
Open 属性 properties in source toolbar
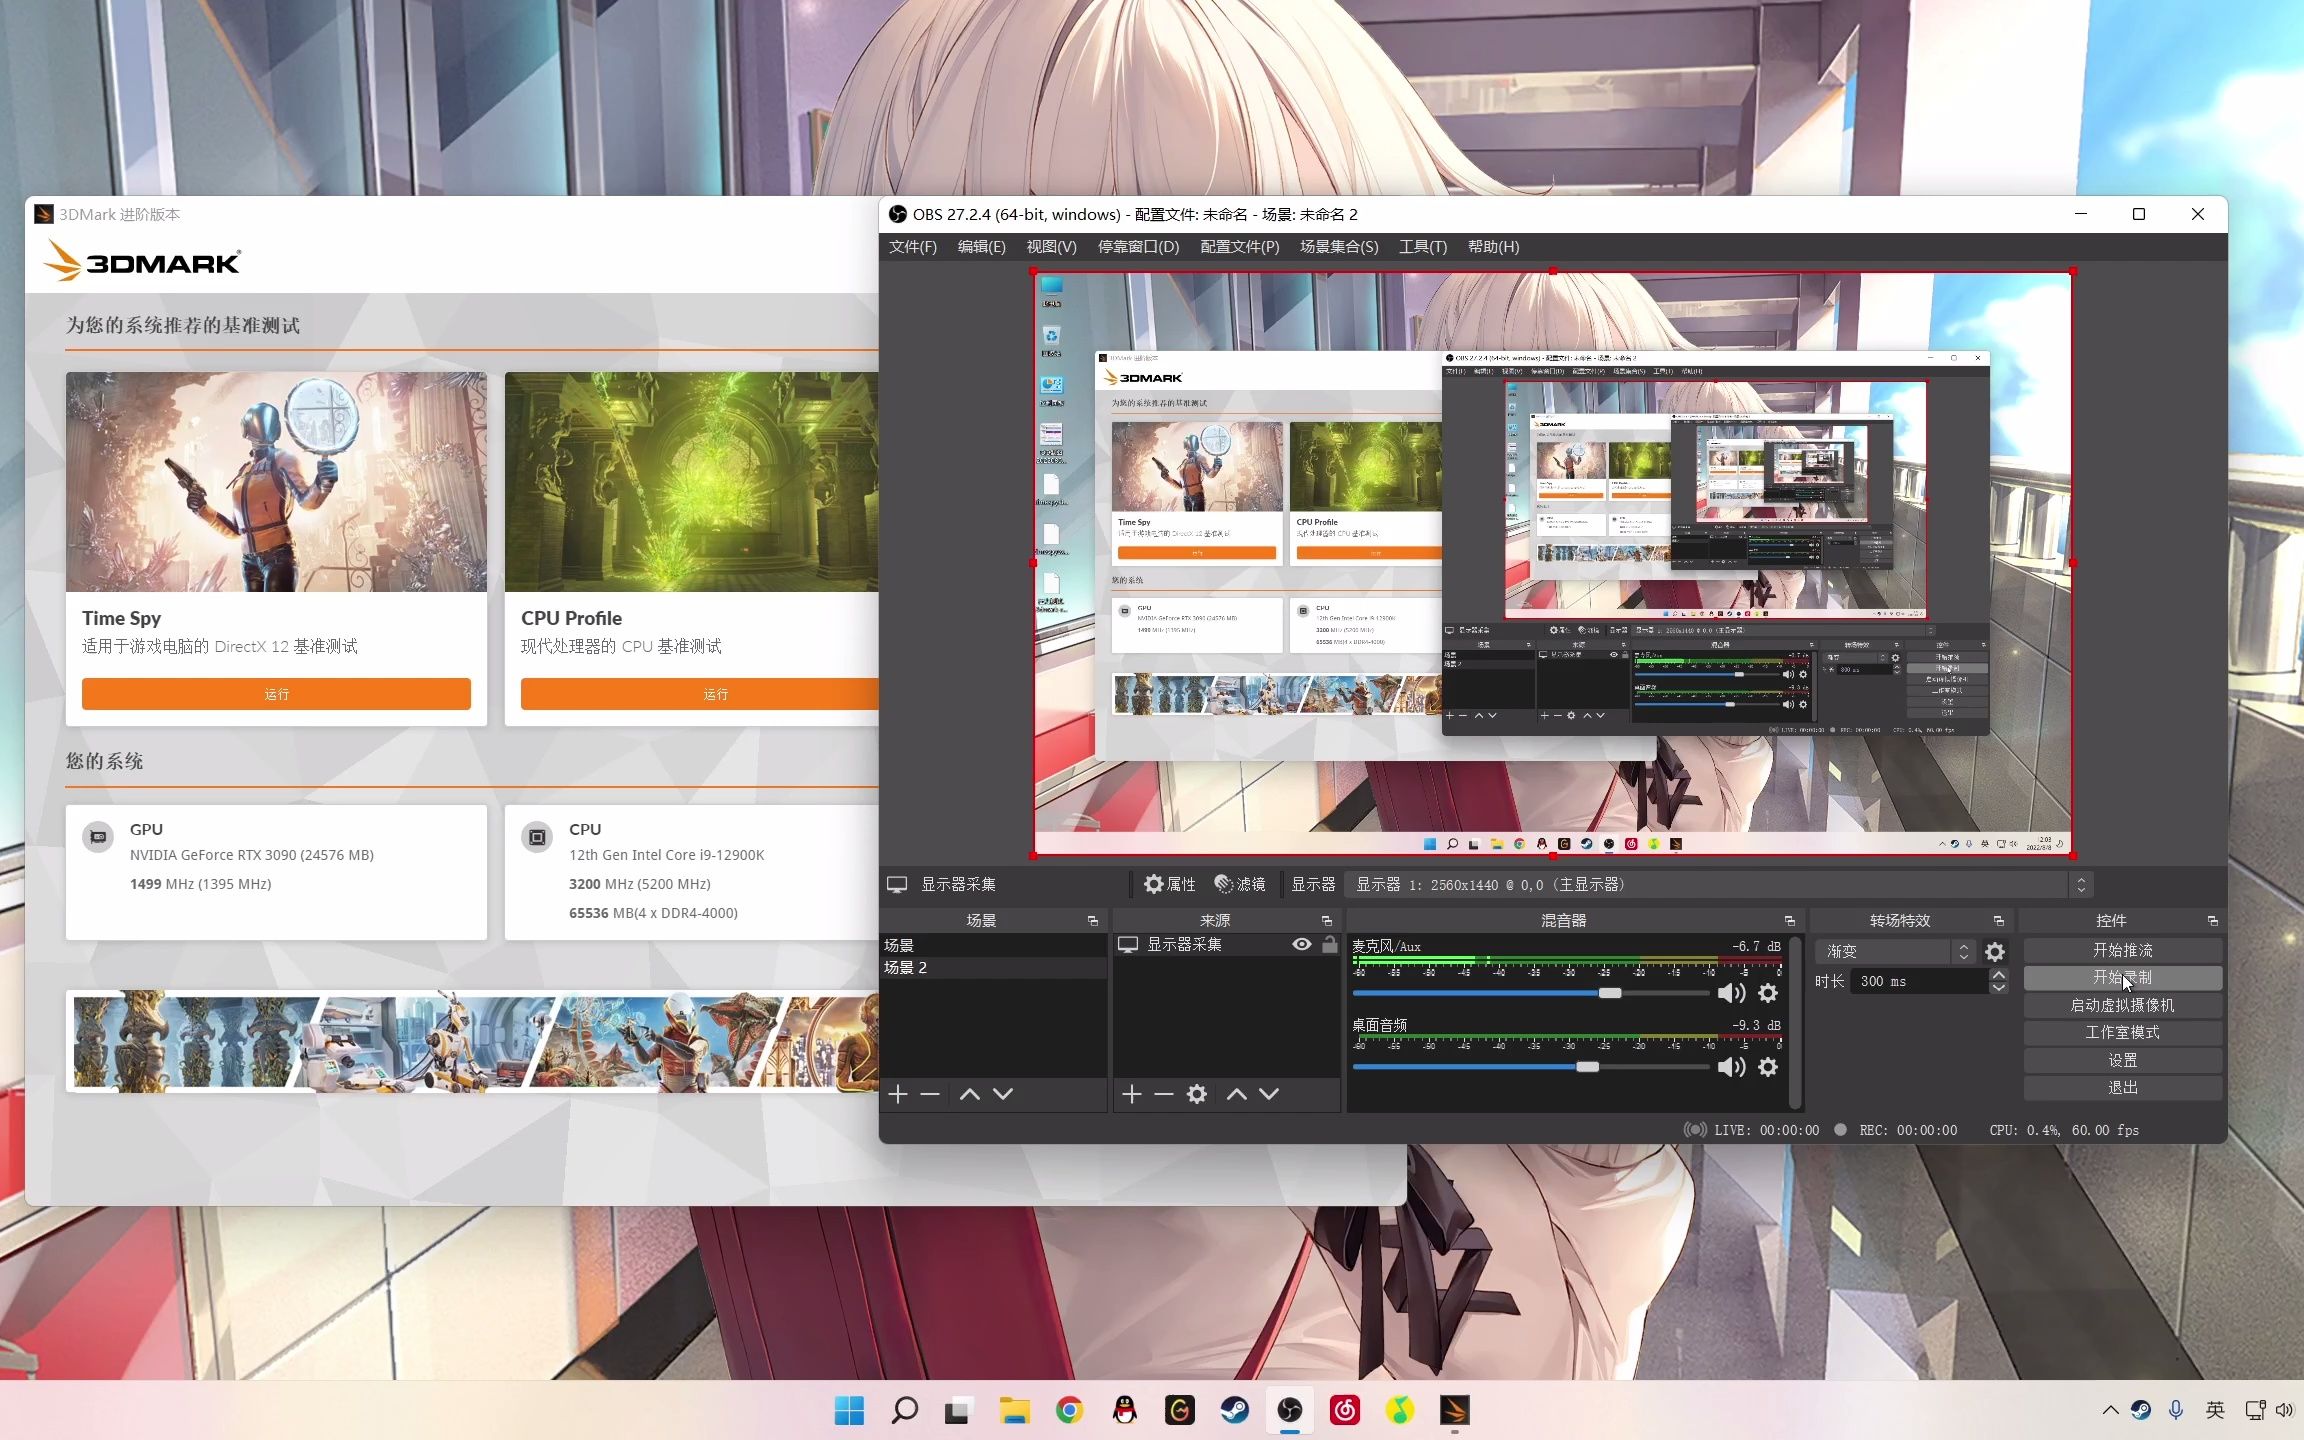pos(1170,884)
